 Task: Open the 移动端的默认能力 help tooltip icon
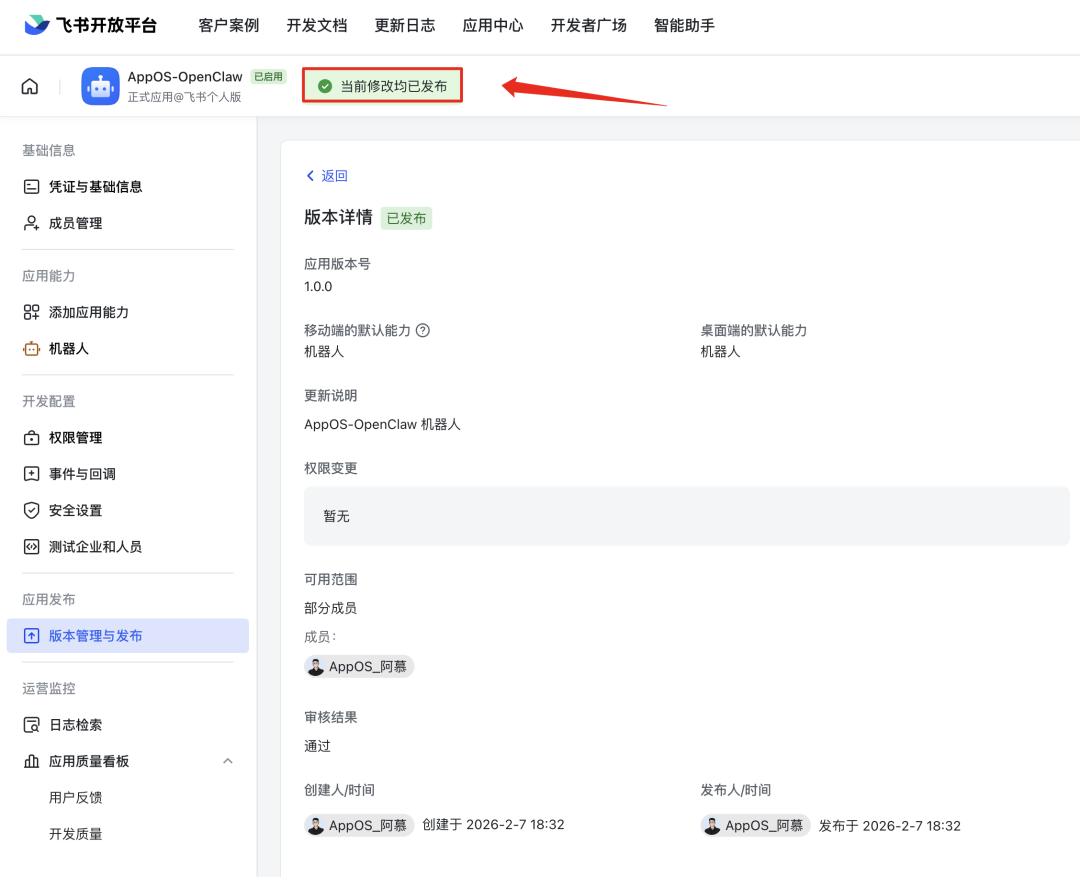424,330
